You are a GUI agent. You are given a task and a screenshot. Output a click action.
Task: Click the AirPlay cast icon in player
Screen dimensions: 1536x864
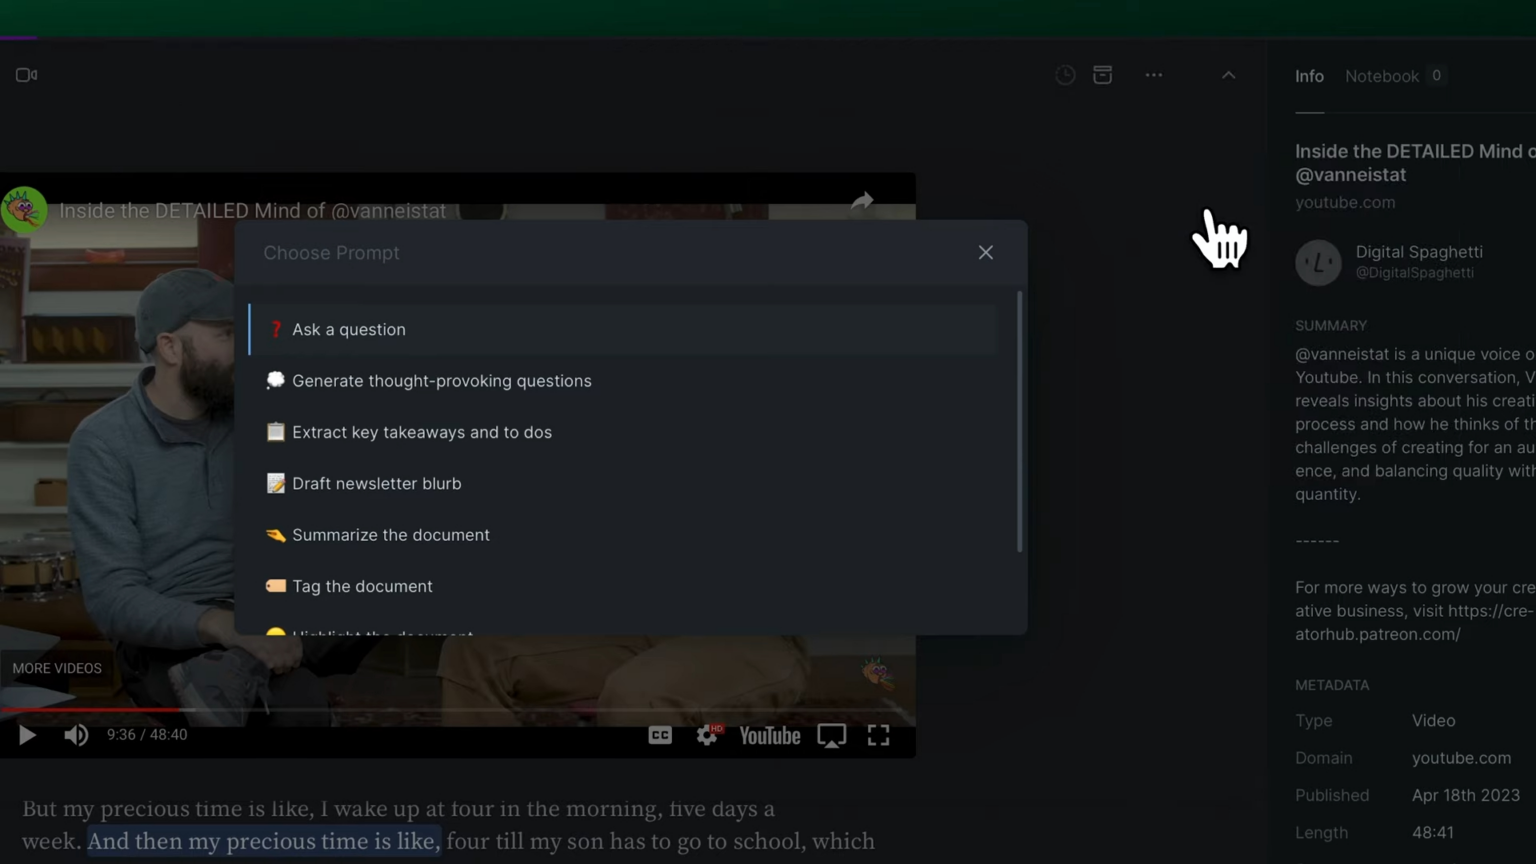[832, 735]
